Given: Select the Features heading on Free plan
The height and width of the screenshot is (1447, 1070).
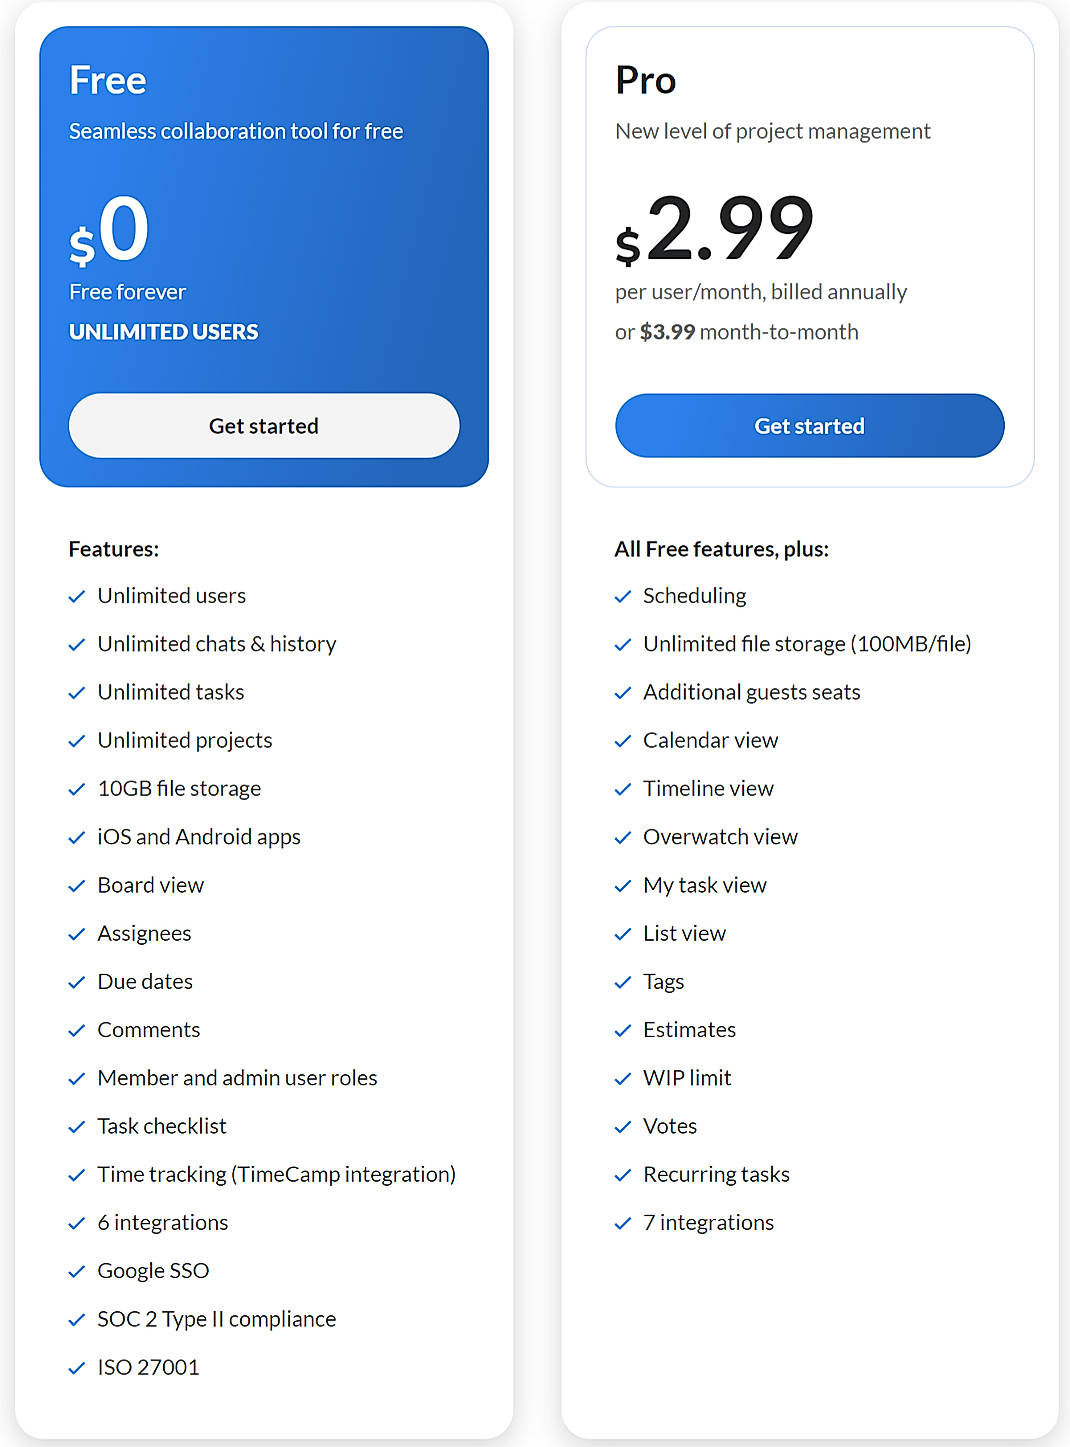Looking at the screenshot, I should click(113, 549).
